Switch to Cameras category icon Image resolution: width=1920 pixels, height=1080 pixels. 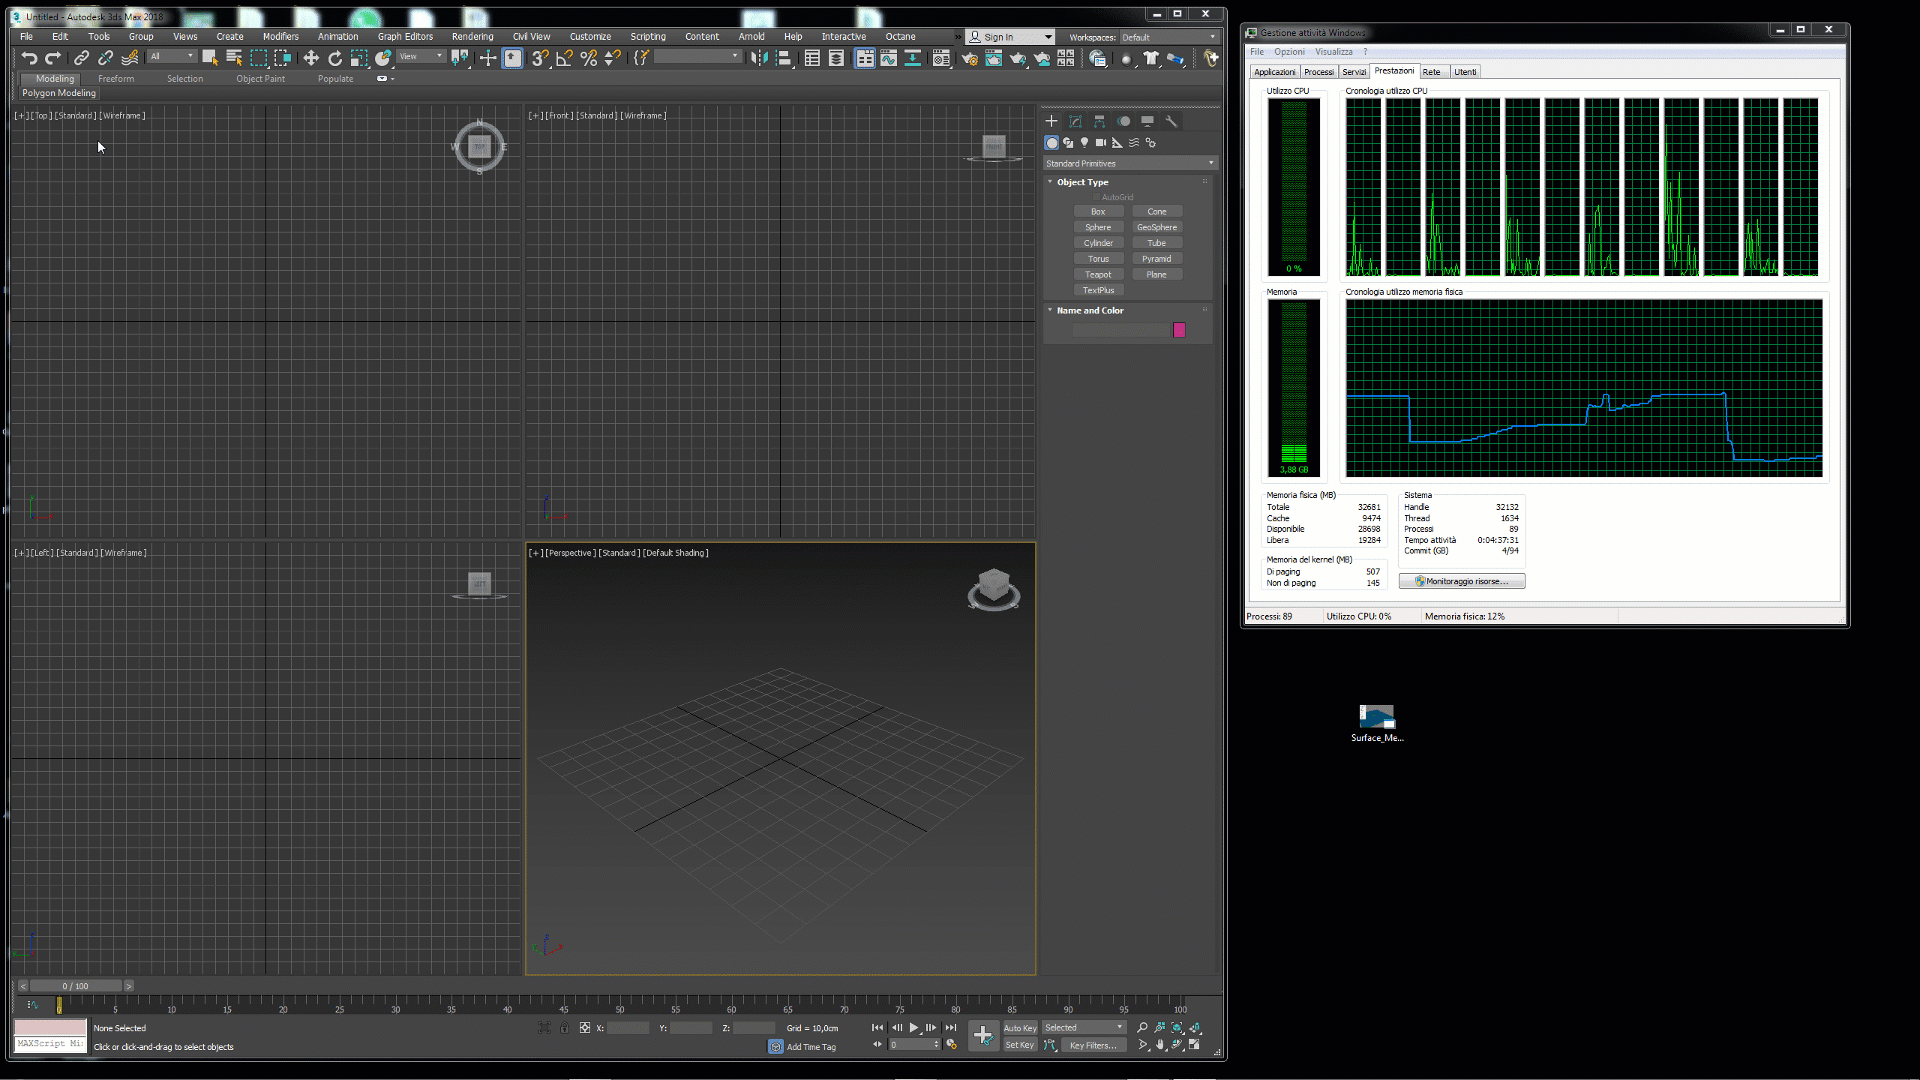[1100, 142]
